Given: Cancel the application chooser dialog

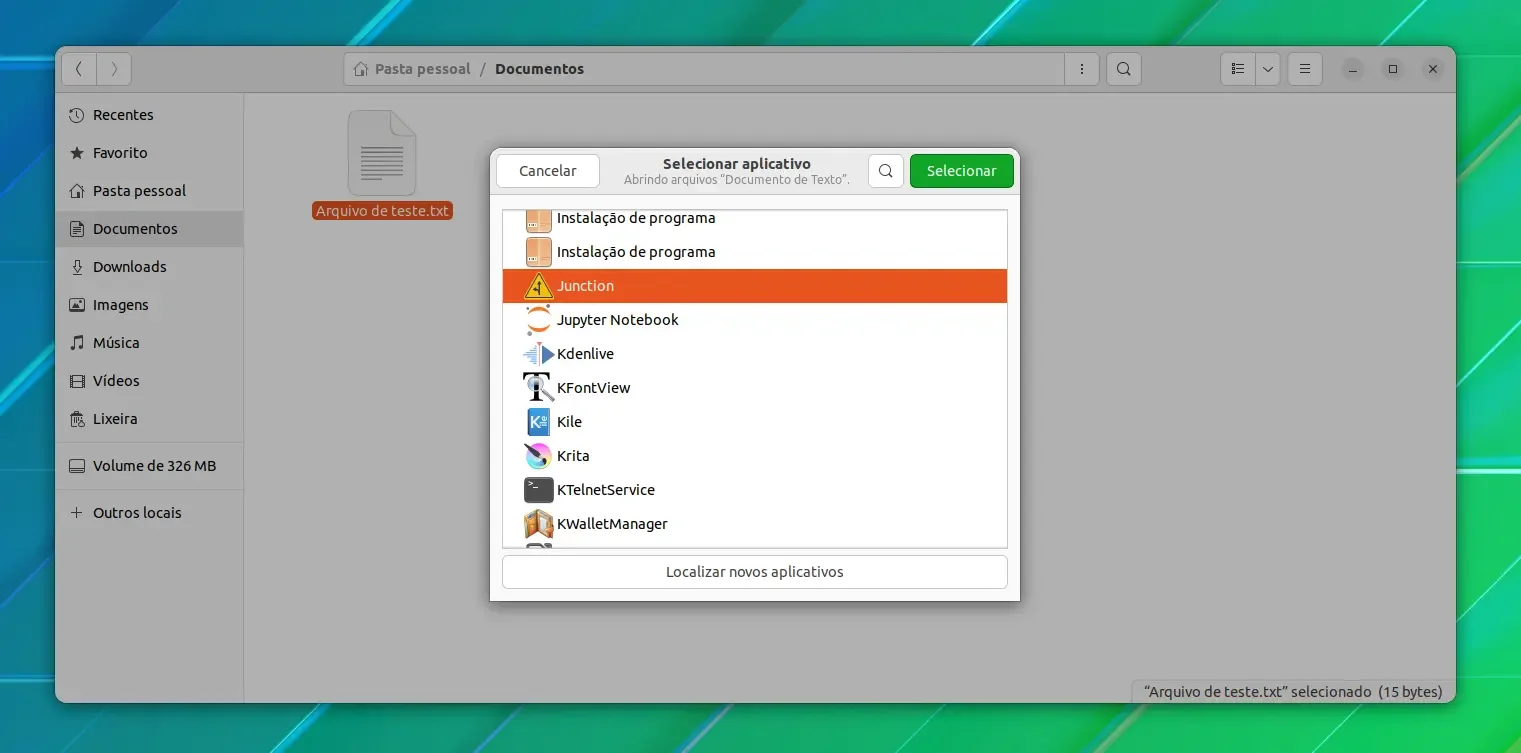Looking at the screenshot, I should pyautogui.click(x=548, y=171).
